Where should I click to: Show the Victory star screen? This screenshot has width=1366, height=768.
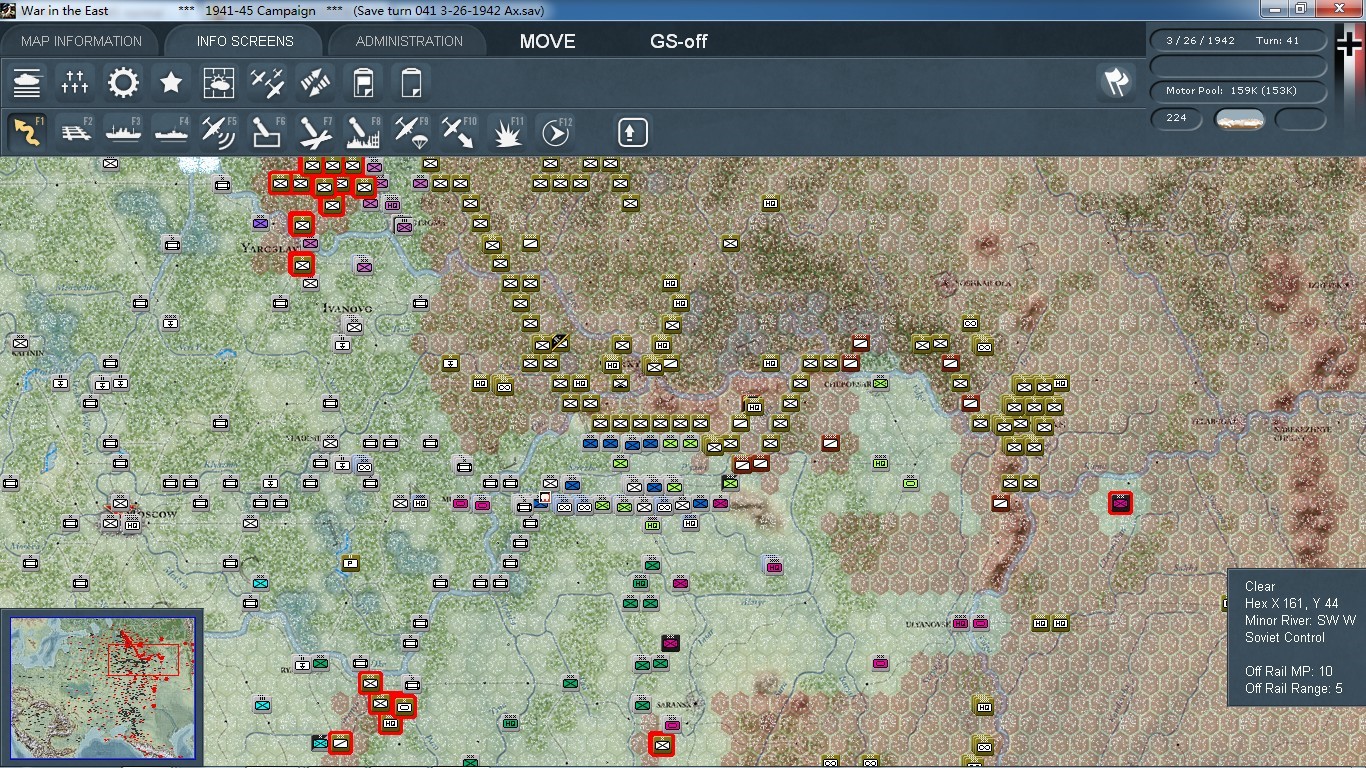click(171, 82)
